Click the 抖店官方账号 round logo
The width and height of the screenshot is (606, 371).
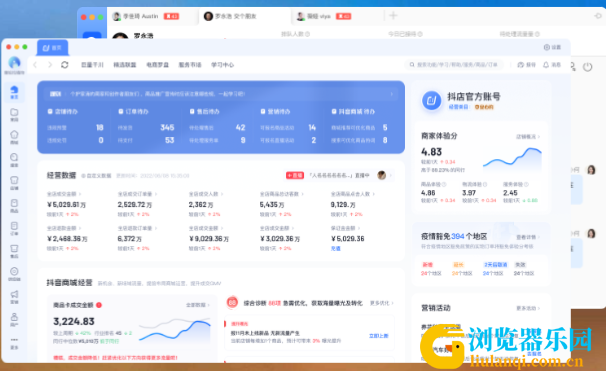(431, 100)
